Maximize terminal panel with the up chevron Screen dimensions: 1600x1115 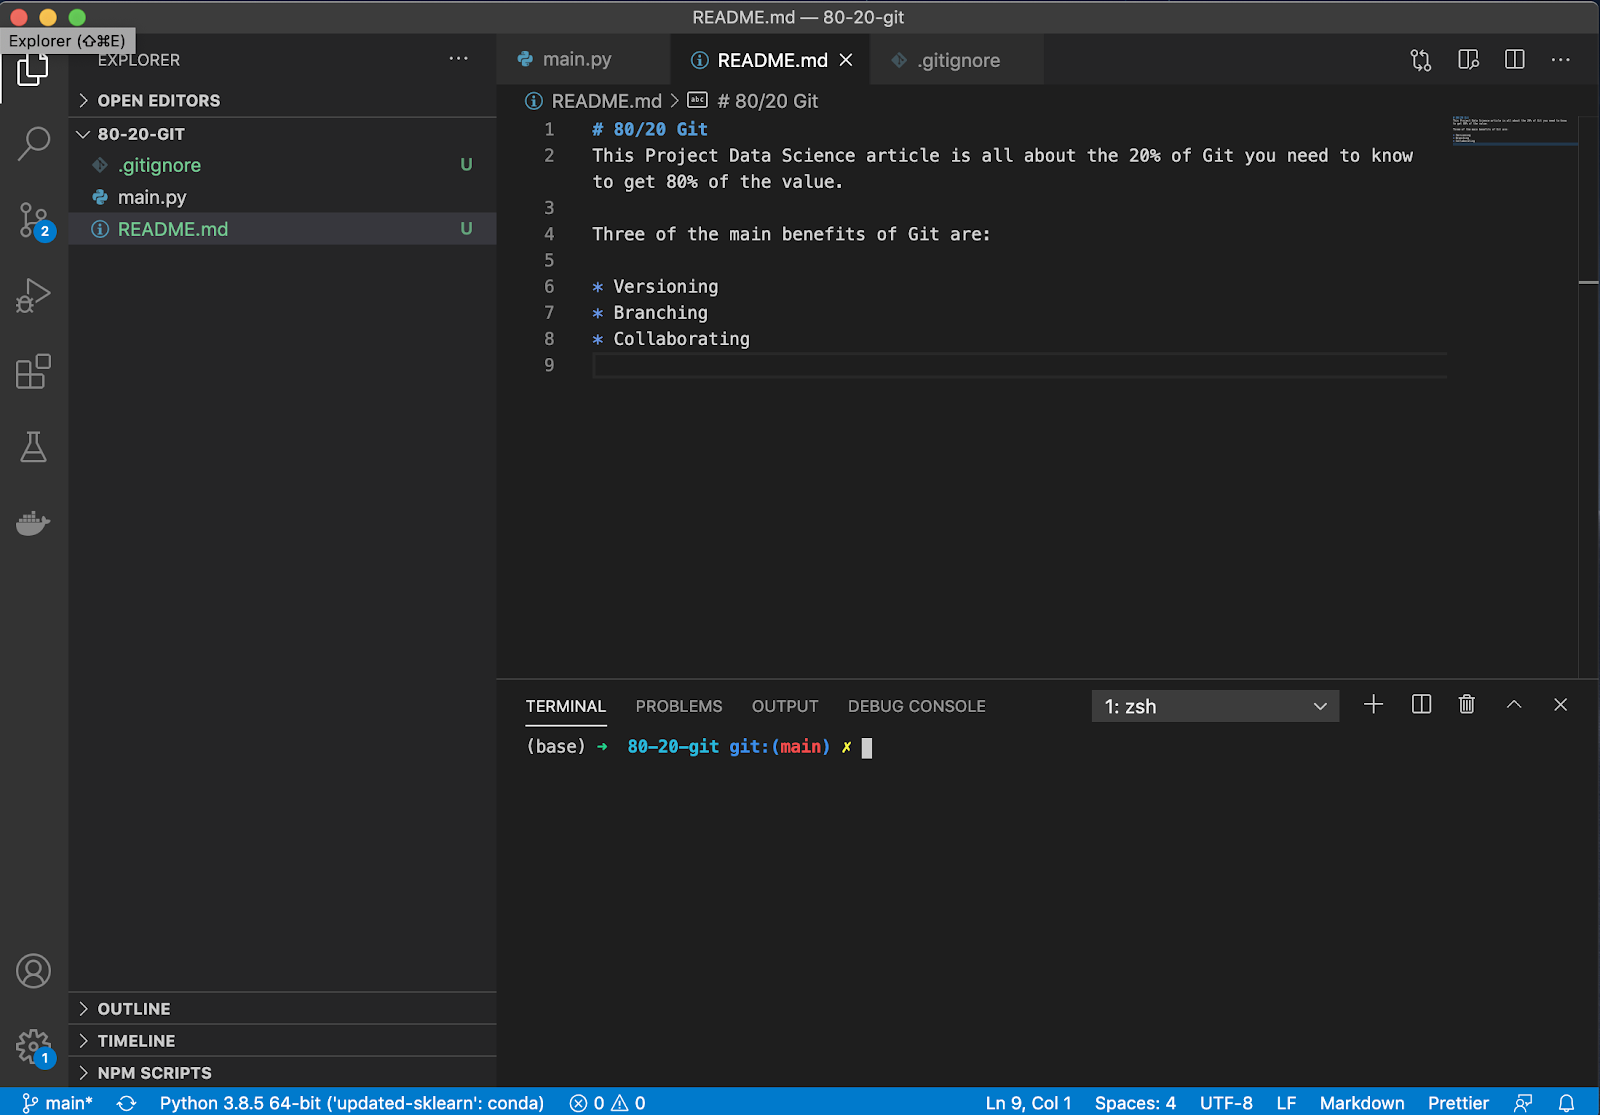(x=1514, y=705)
